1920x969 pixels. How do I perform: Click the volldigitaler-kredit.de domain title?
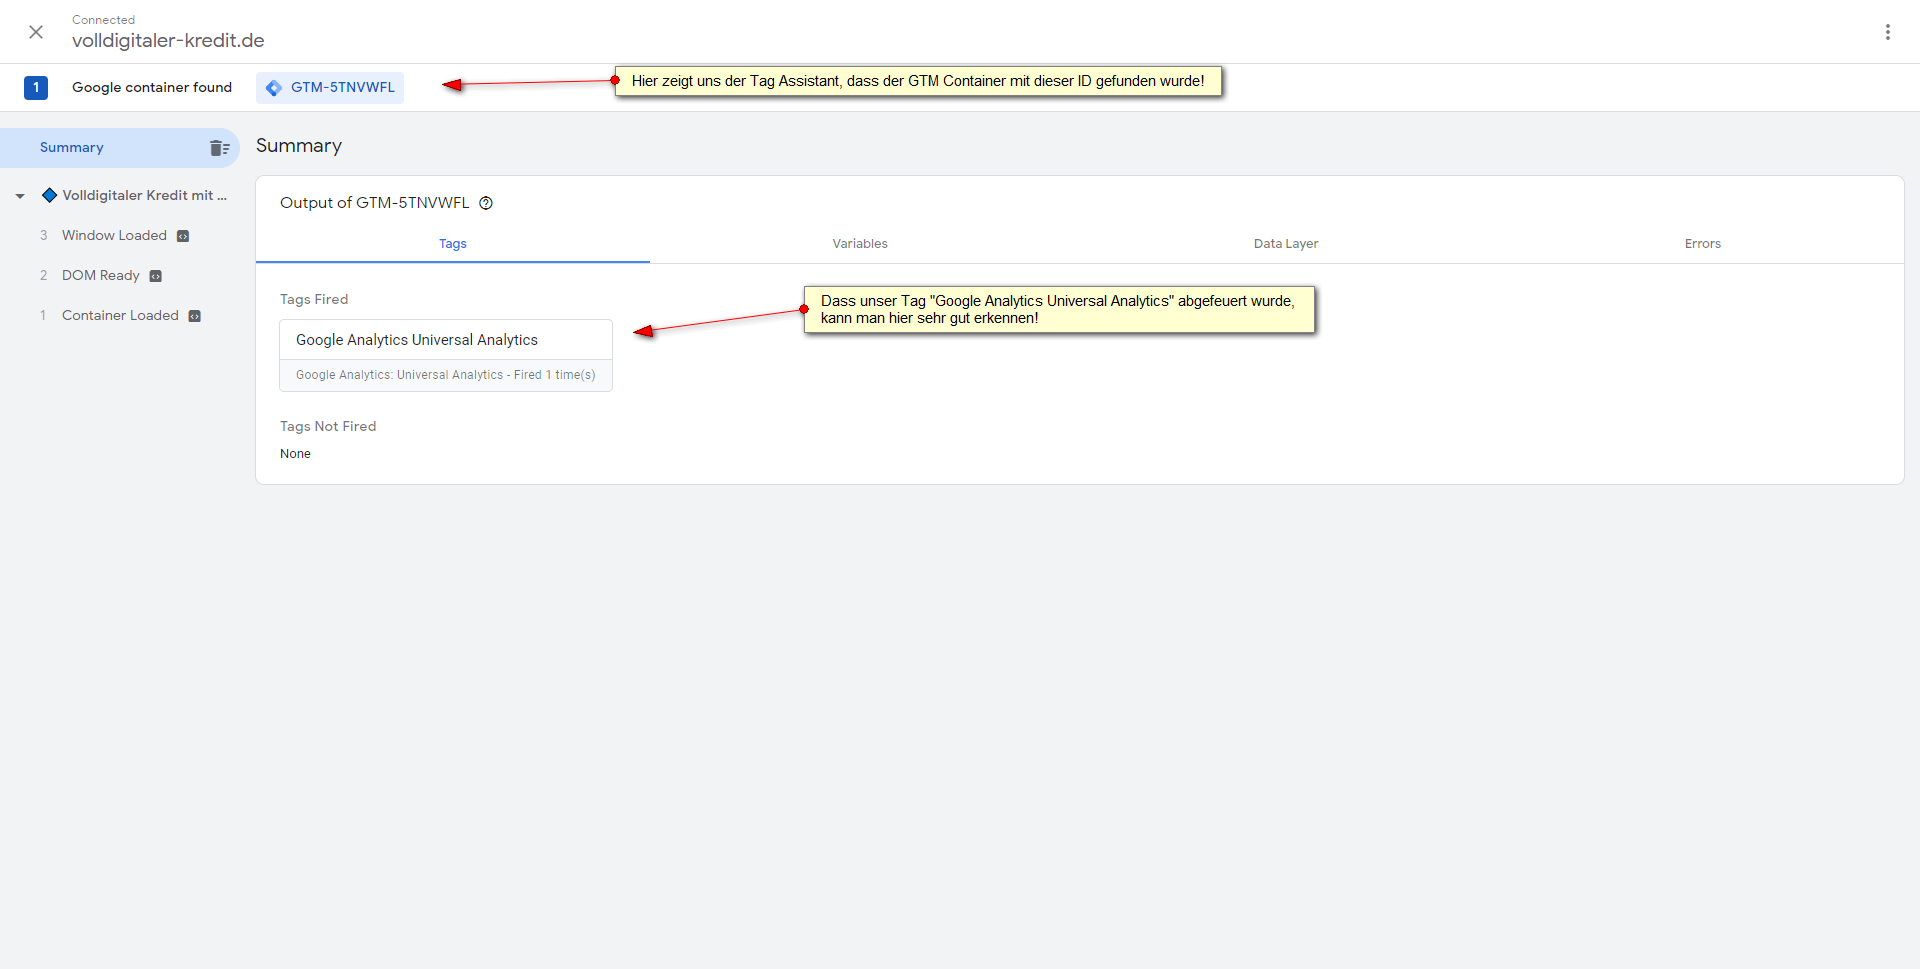[x=168, y=40]
